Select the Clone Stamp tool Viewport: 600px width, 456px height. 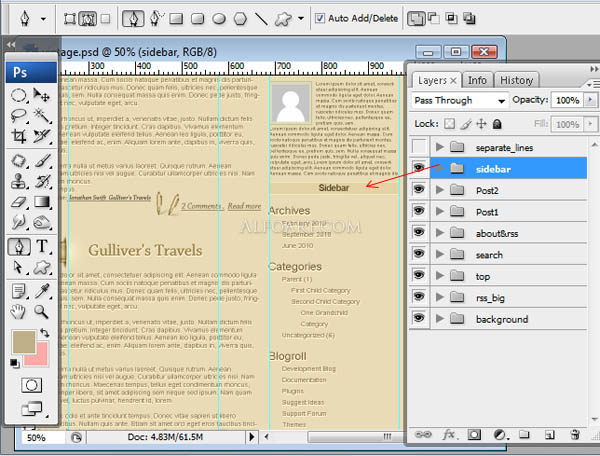(19, 181)
